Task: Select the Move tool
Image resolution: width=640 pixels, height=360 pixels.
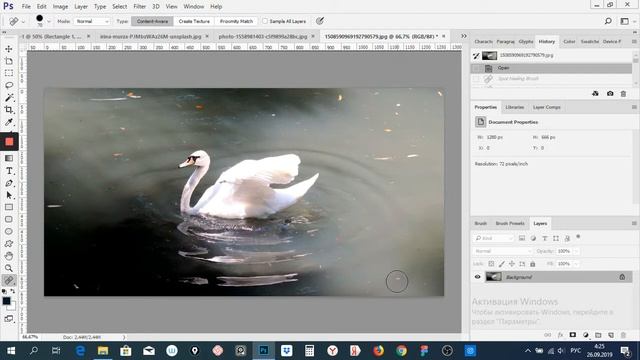Action: pos(9,49)
